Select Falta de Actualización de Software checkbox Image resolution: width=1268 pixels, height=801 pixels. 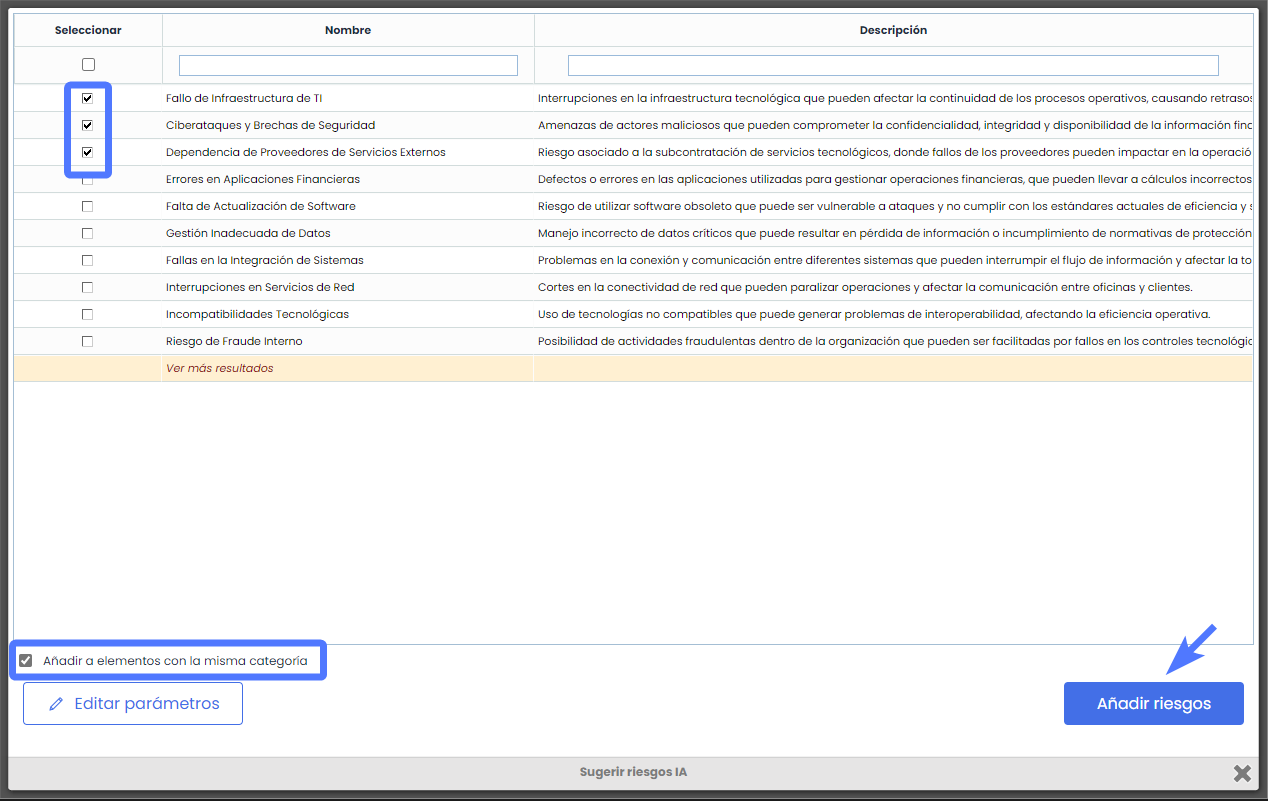(88, 206)
